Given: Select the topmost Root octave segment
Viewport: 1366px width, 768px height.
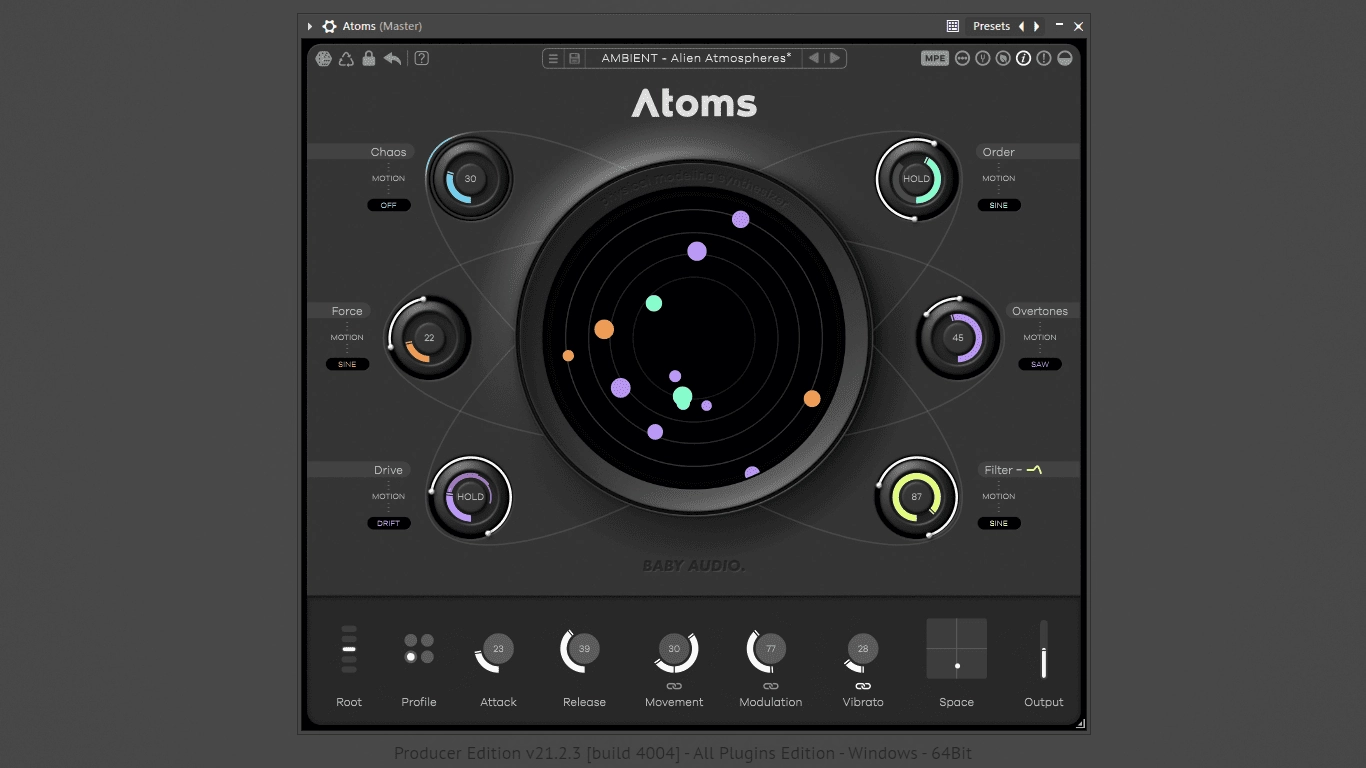Looking at the screenshot, I should pos(349,629).
